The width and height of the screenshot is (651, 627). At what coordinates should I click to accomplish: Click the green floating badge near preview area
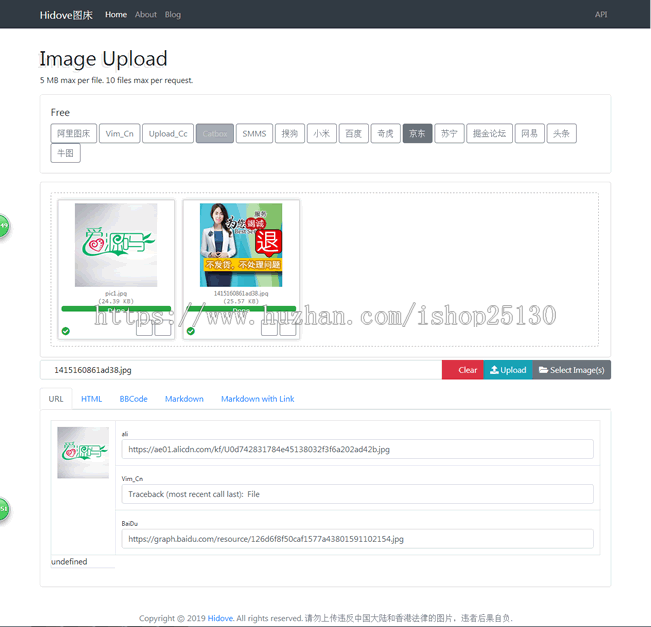coord(4,226)
